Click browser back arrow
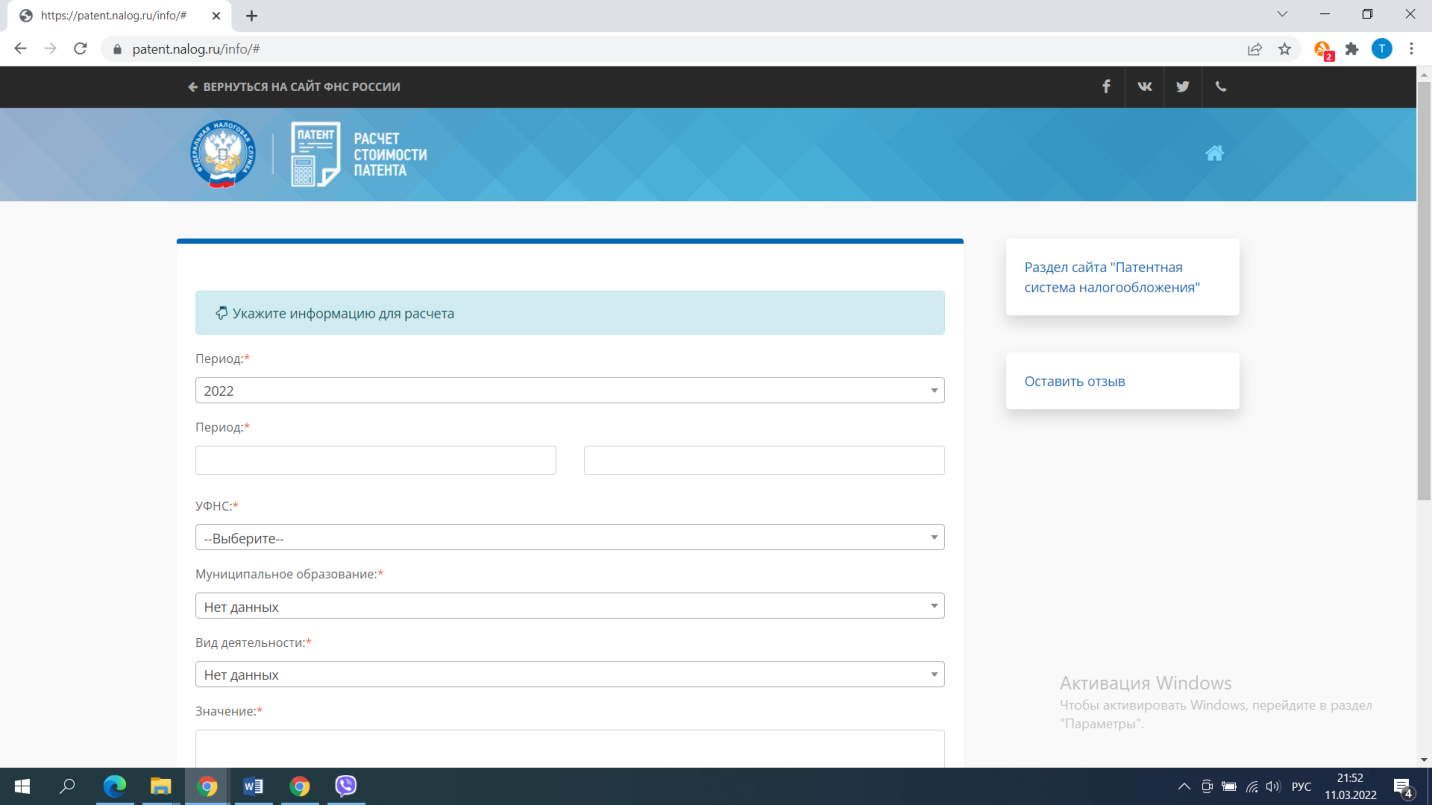The width and height of the screenshot is (1432, 805). 20,48
